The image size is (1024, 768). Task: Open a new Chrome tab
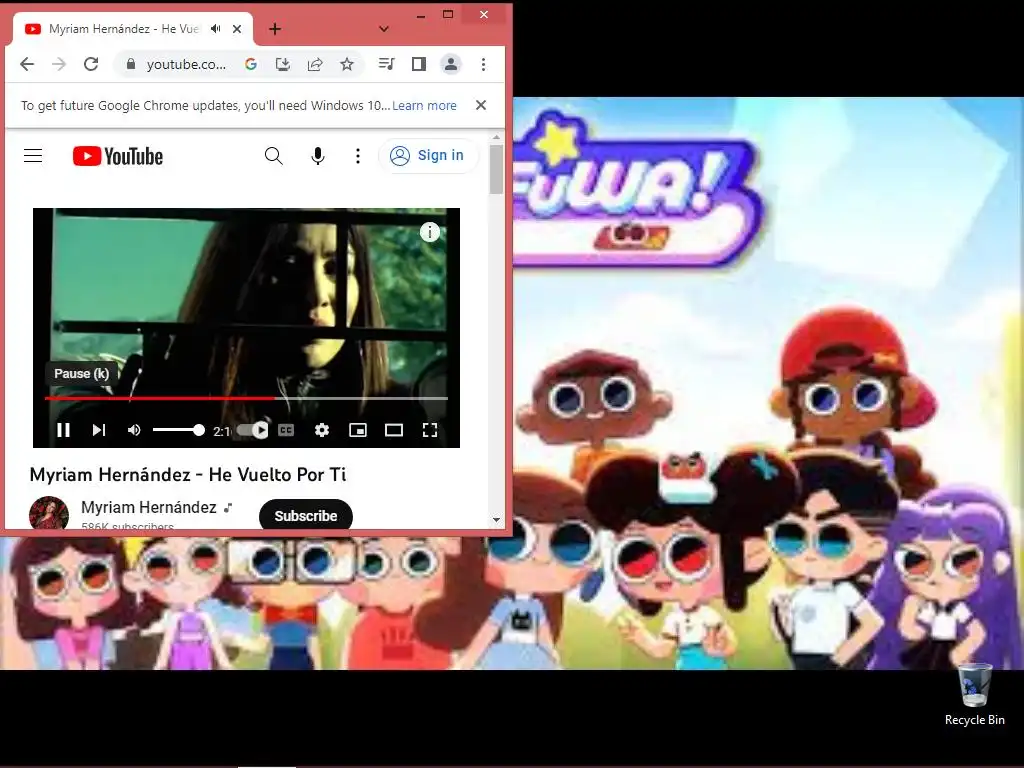click(275, 29)
